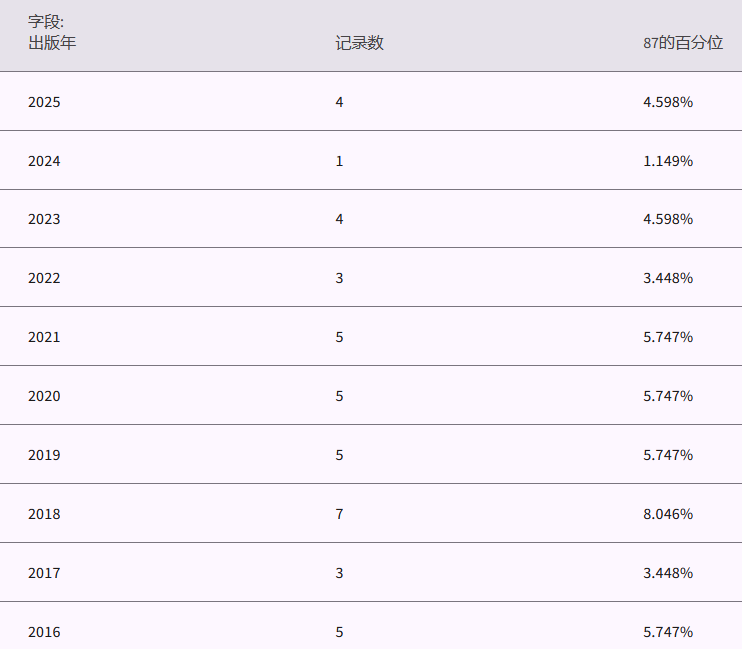Click the 3.448% percentage in the 2022 row
Screen dimensions: 742x649
pos(668,278)
